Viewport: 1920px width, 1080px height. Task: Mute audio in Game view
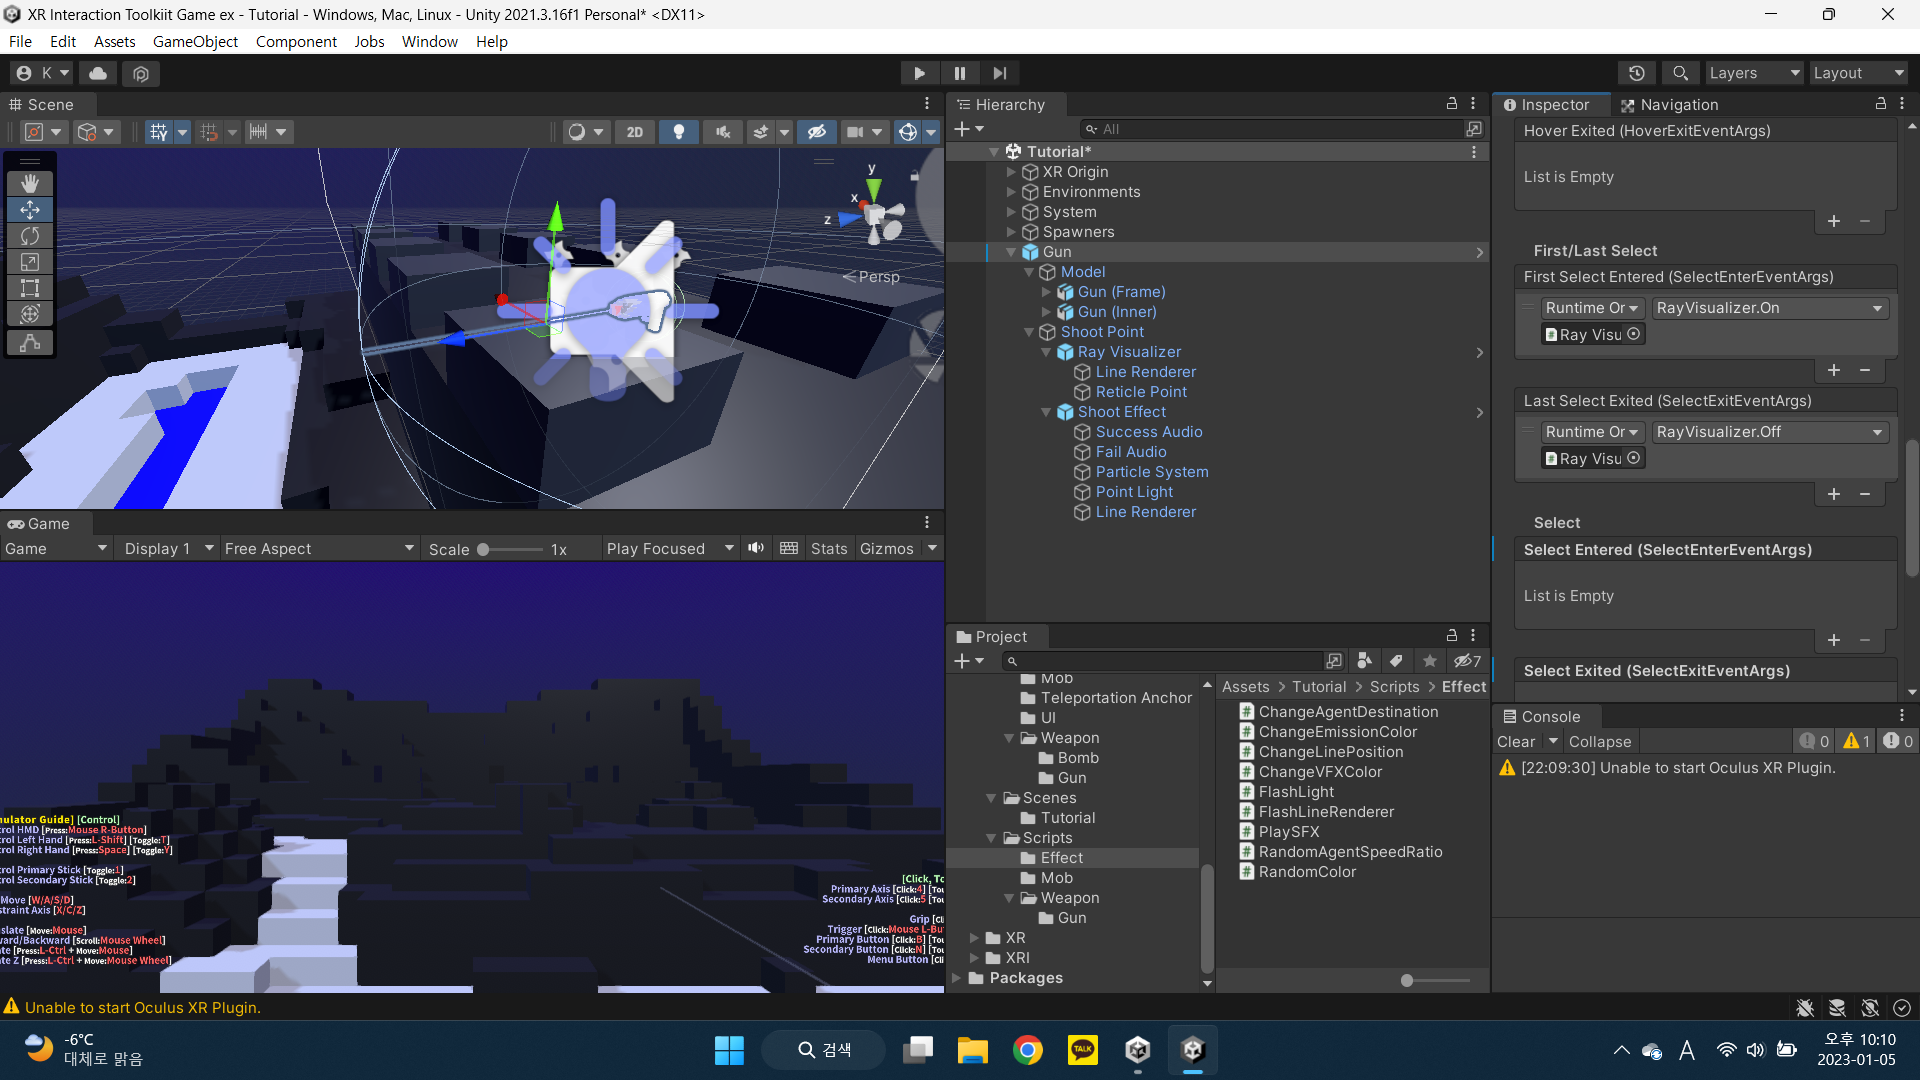[756, 548]
